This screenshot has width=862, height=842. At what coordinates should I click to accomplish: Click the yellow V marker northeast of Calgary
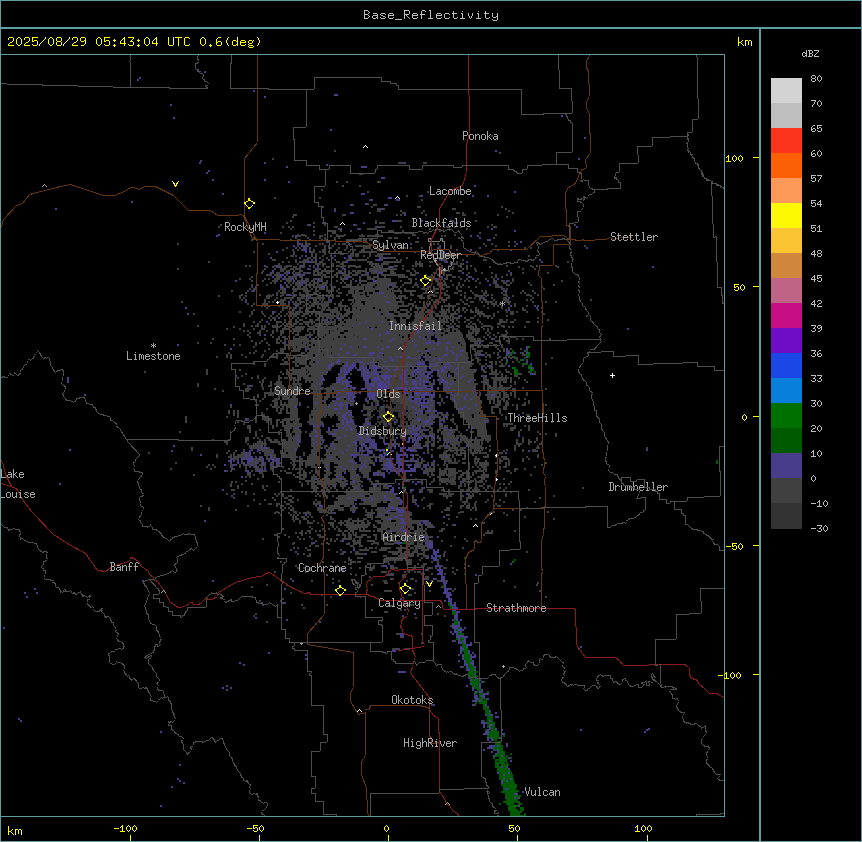click(x=429, y=584)
